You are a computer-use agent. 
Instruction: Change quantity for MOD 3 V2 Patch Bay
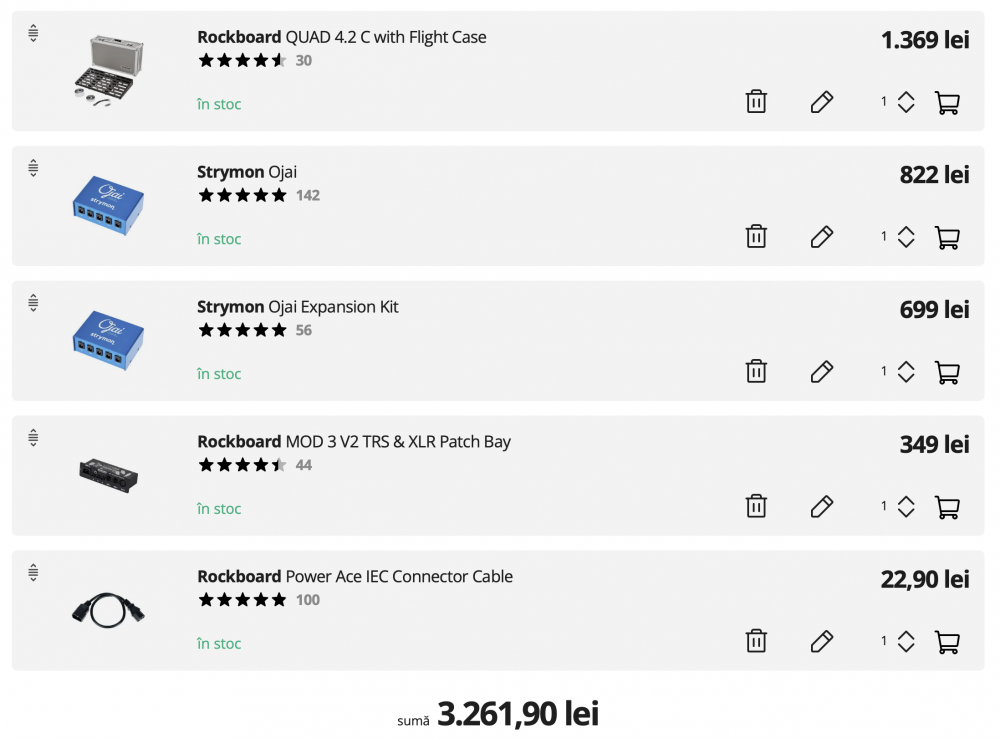[x=905, y=507]
